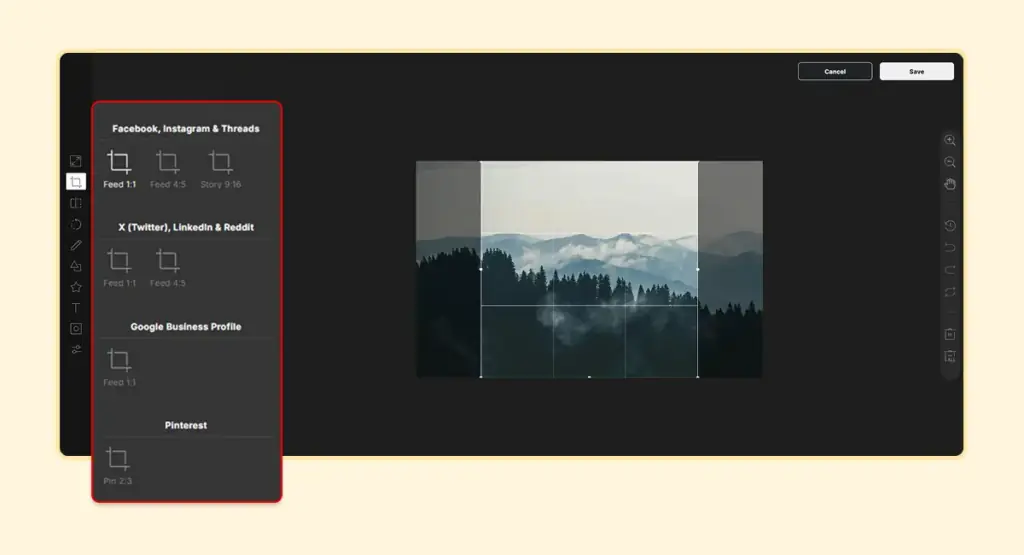Select the Draw pencil tool

point(76,245)
